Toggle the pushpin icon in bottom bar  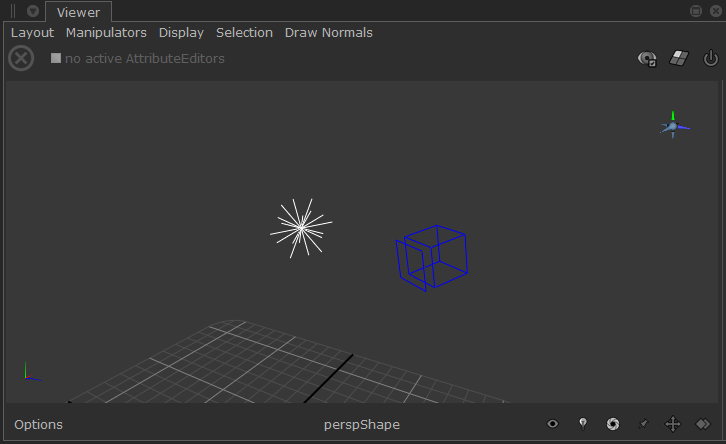(x=643, y=424)
